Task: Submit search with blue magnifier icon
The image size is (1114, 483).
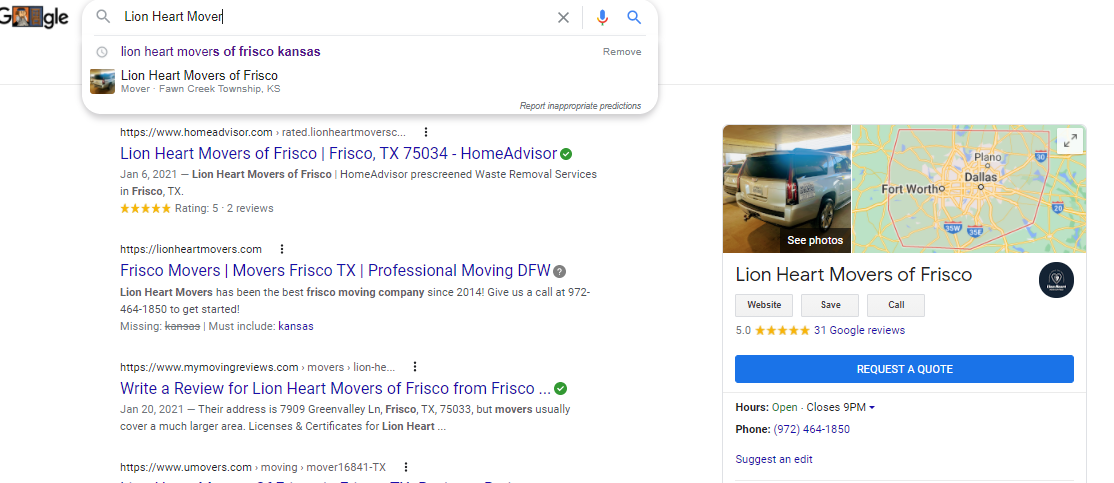Action: click(634, 18)
